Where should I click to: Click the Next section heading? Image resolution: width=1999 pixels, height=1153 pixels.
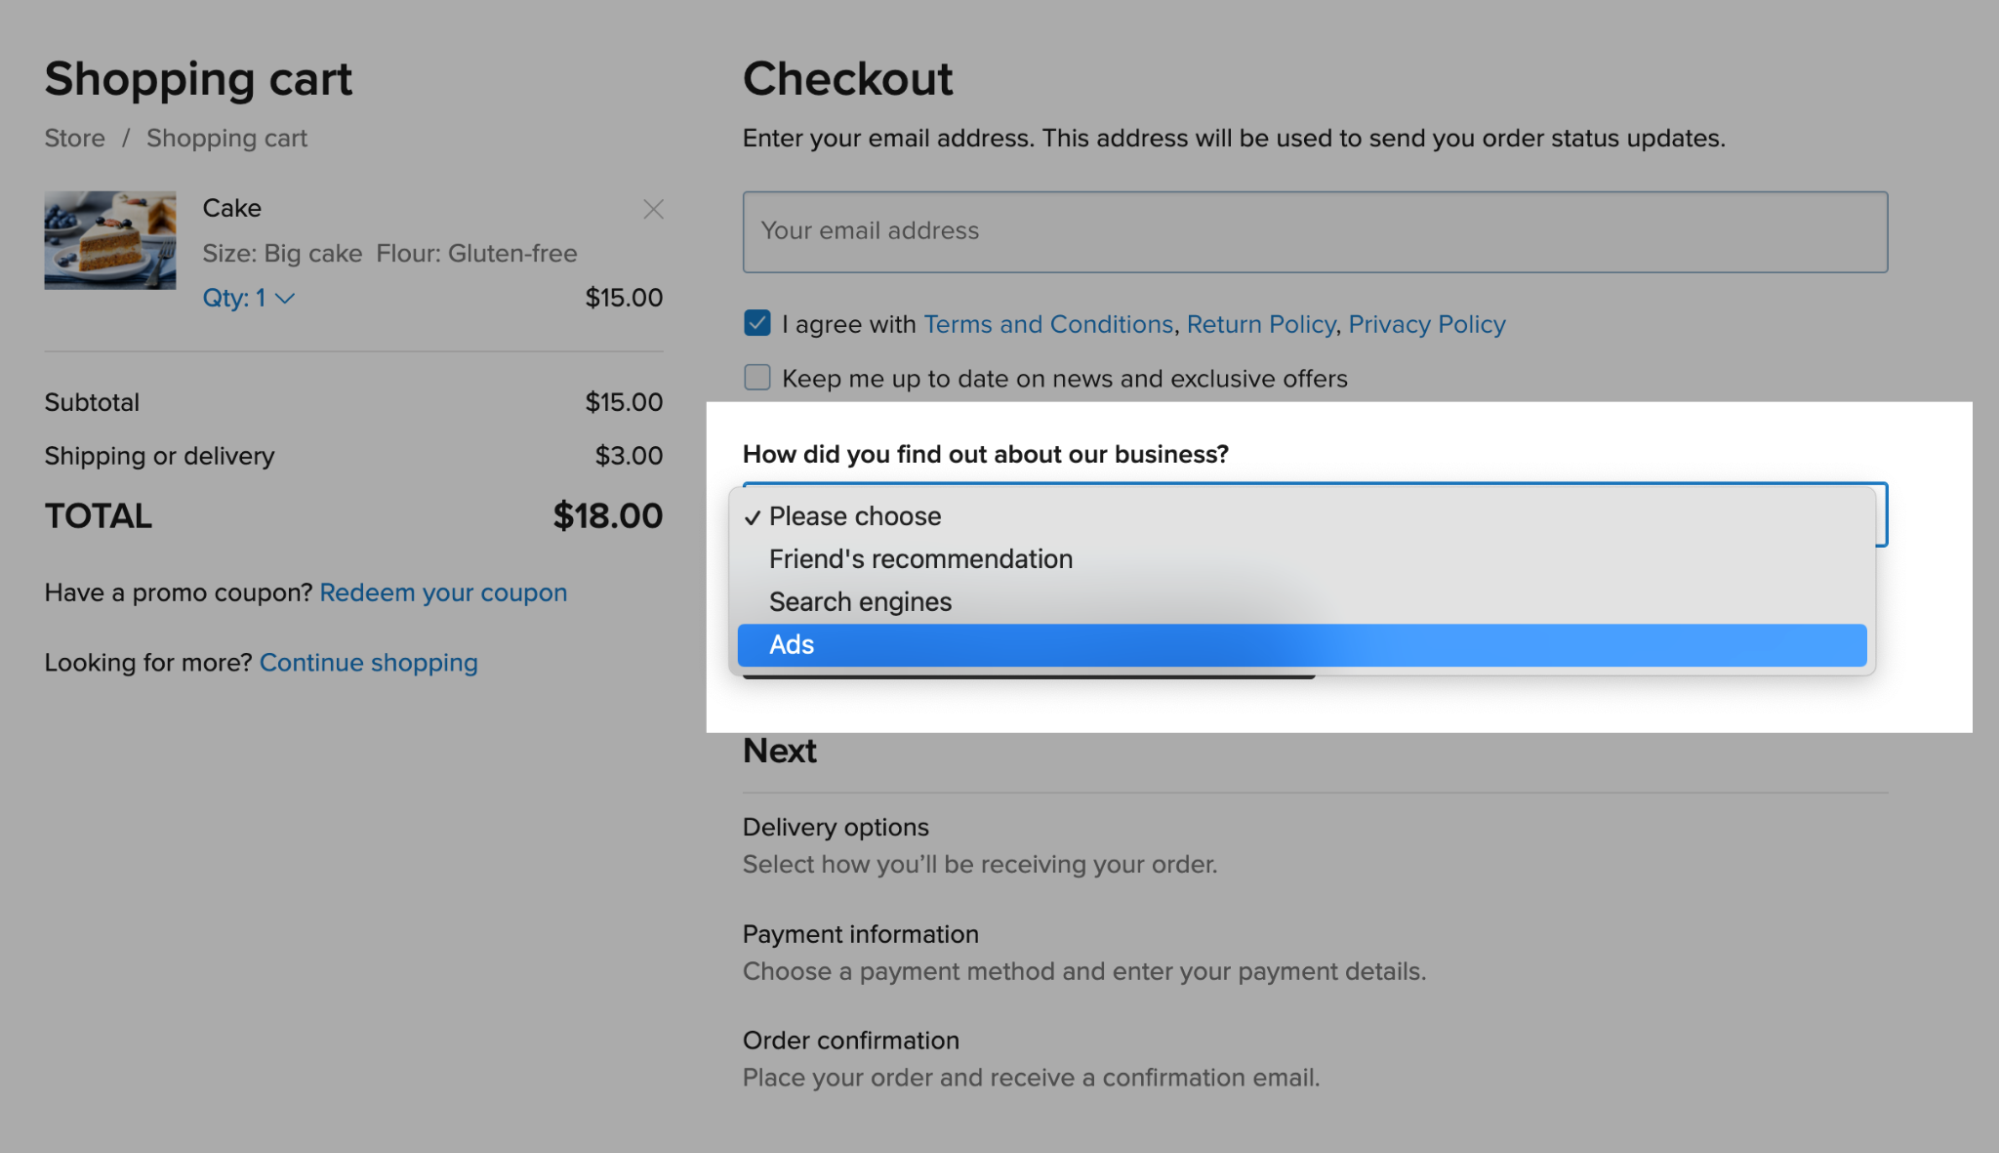[x=779, y=750]
